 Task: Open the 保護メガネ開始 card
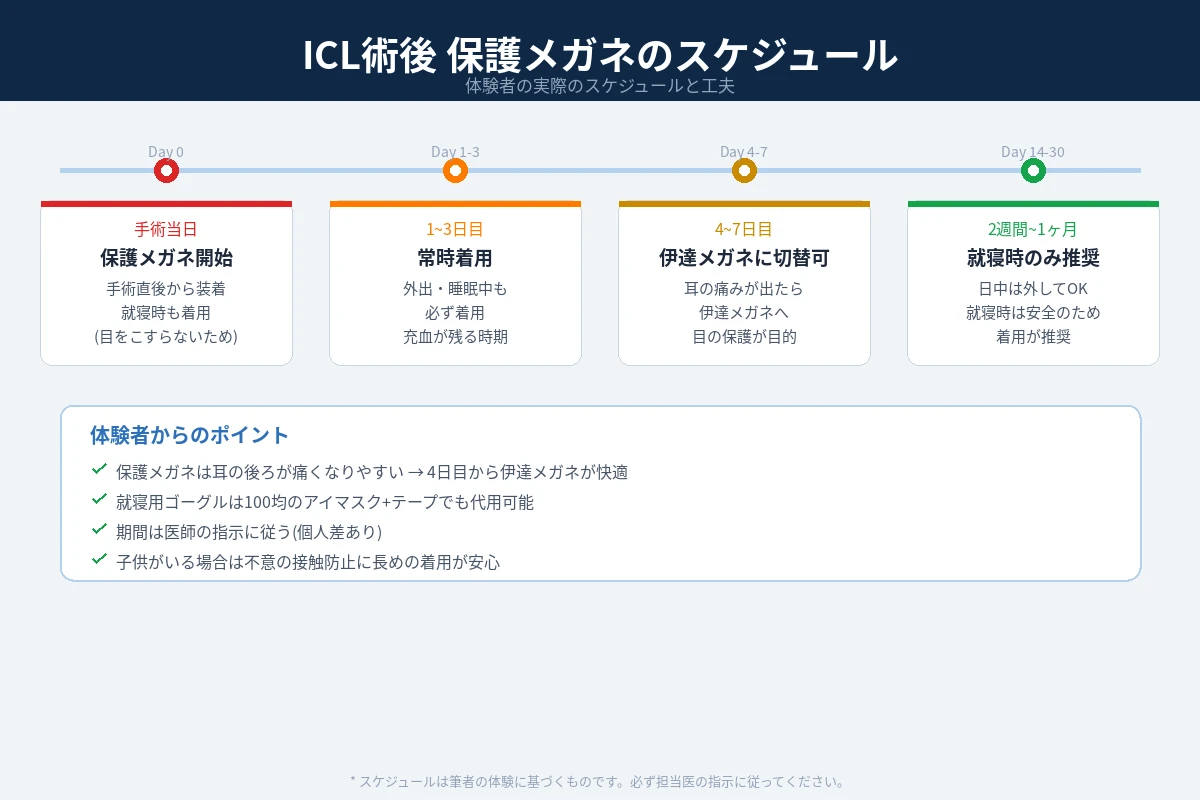[166, 258]
